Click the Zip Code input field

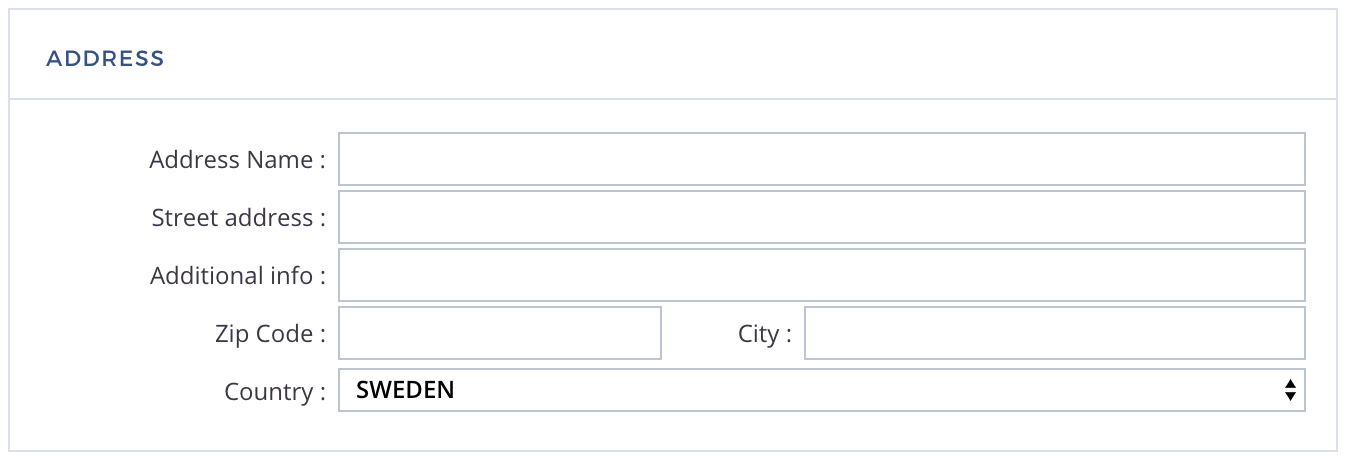point(500,333)
